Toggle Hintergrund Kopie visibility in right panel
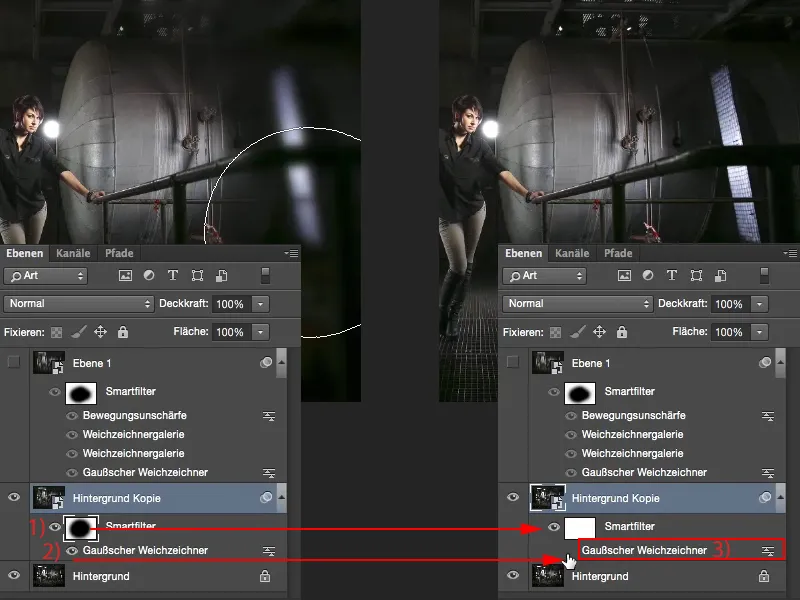This screenshot has width=800, height=600. pos(513,497)
